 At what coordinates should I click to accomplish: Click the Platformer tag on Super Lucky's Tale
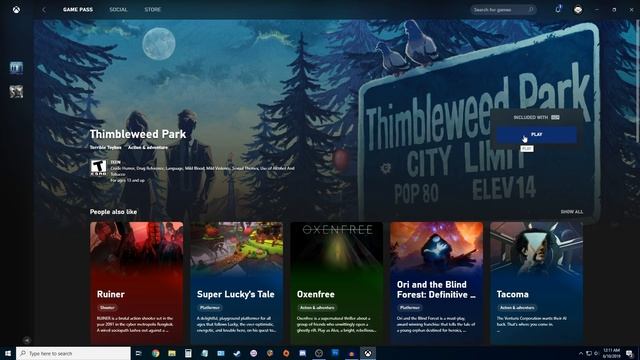coord(210,308)
